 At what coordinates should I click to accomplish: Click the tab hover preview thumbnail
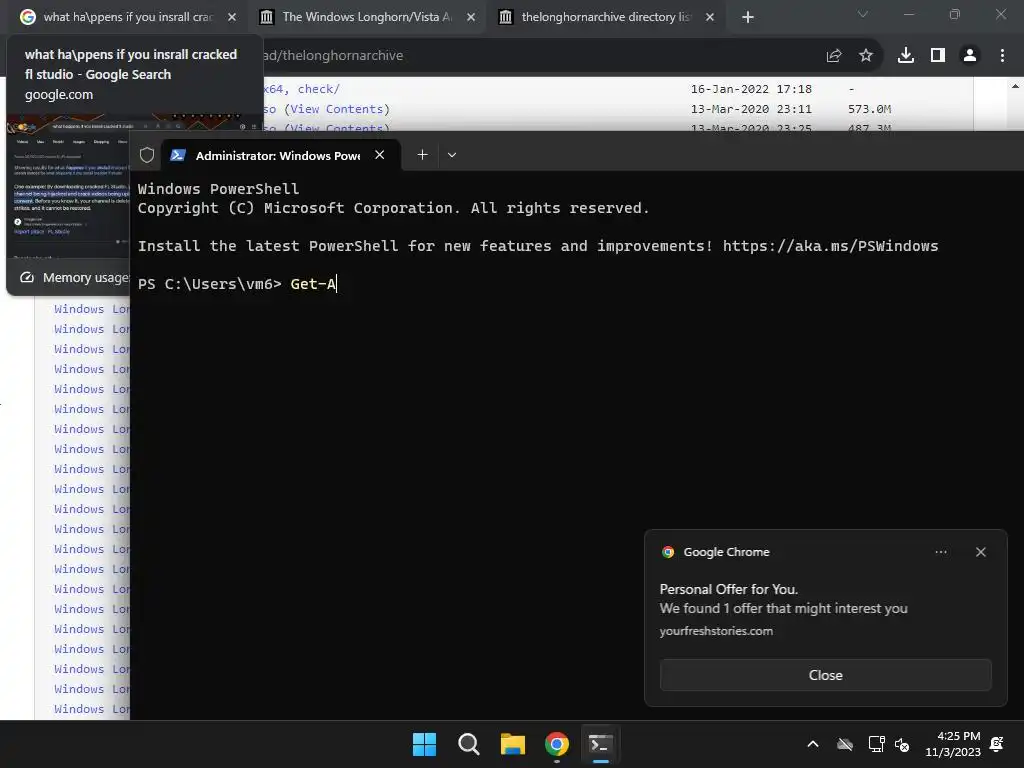69,186
